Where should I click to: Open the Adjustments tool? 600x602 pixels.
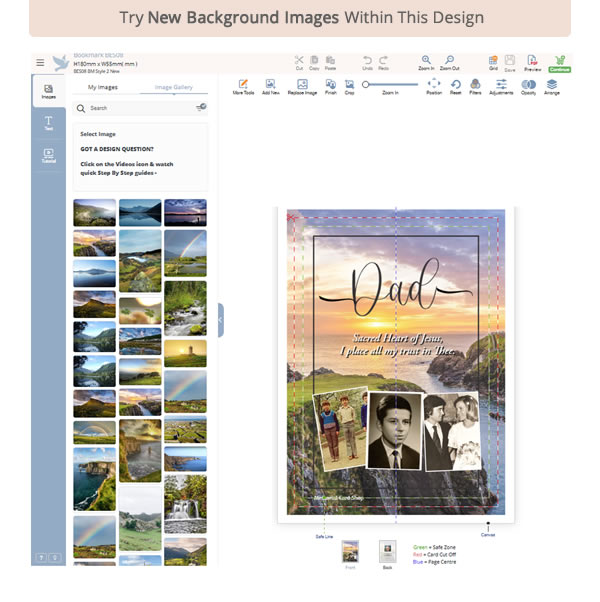pyautogui.click(x=501, y=86)
